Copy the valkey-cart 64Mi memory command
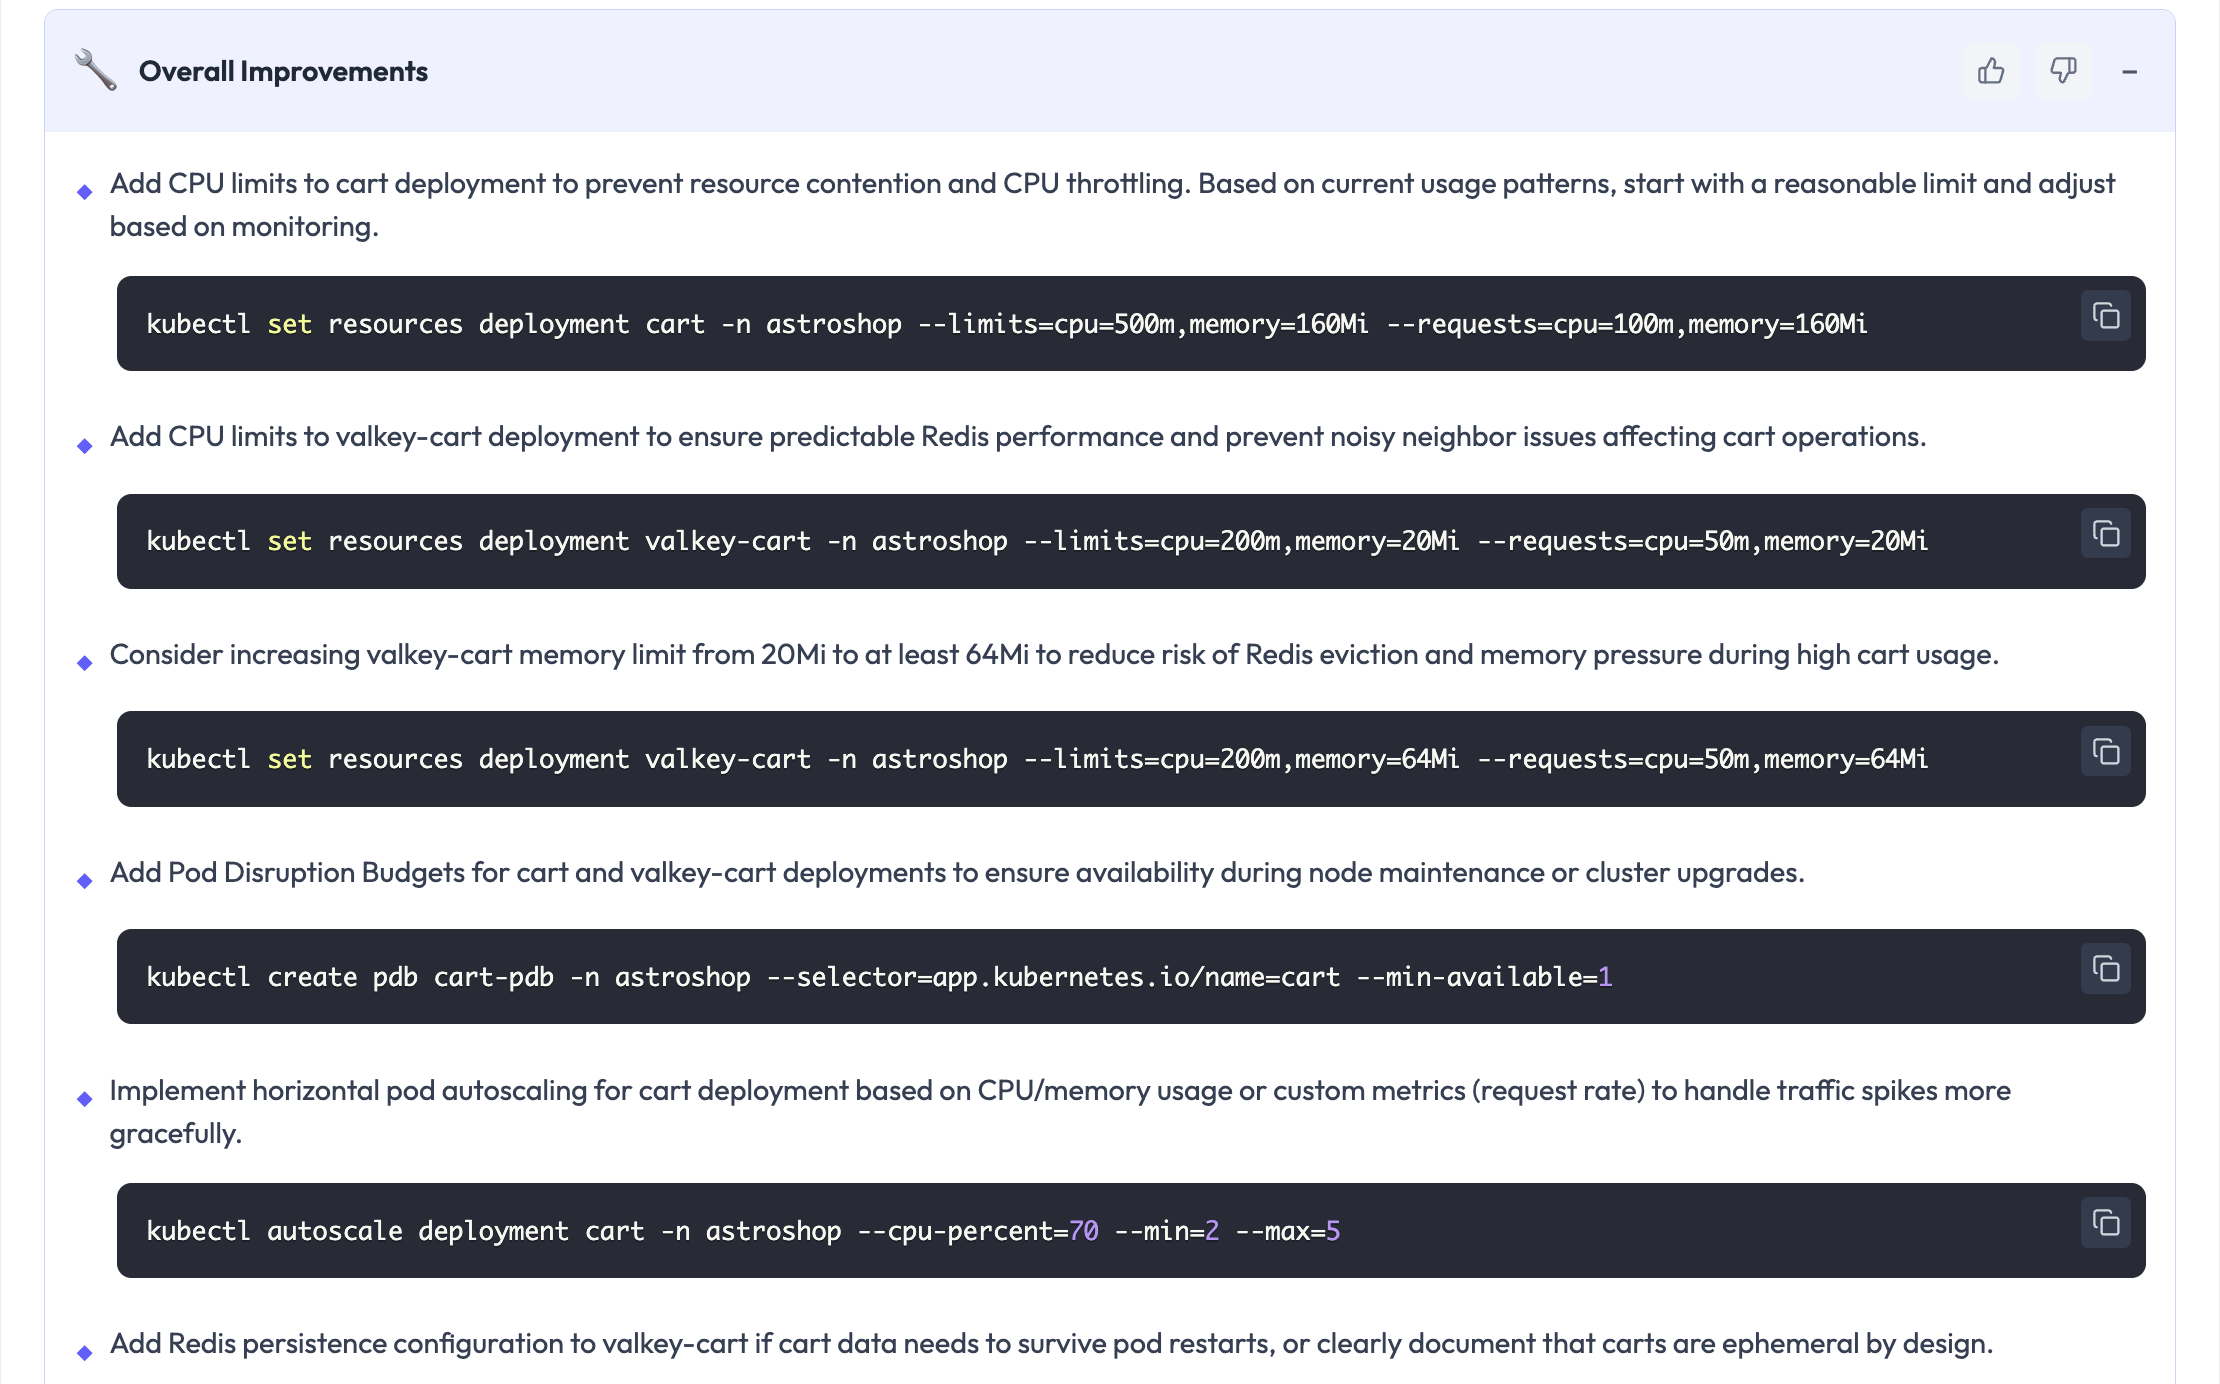Image resolution: width=2220 pixels, height=1384 pixels. pyautogui.click(x=2105, y=751)
